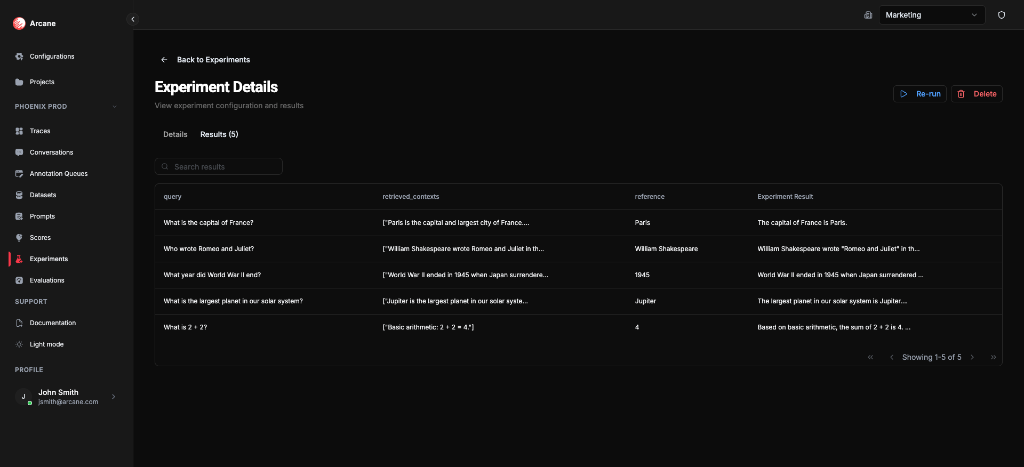Select the Results (5) tab

point(219,134)
